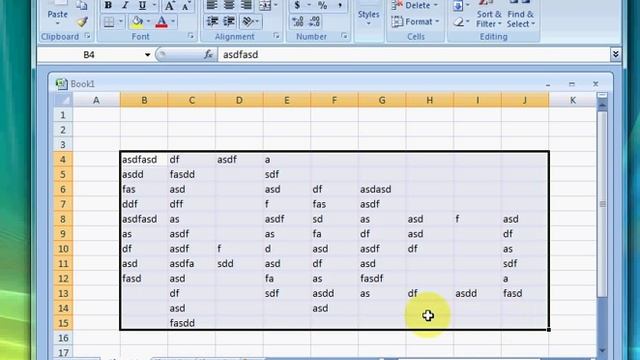This screenshot has width=640, height=360.
Task: Click the split box above scrollbar
Action: pyautogui.click(x=602, y=96)
